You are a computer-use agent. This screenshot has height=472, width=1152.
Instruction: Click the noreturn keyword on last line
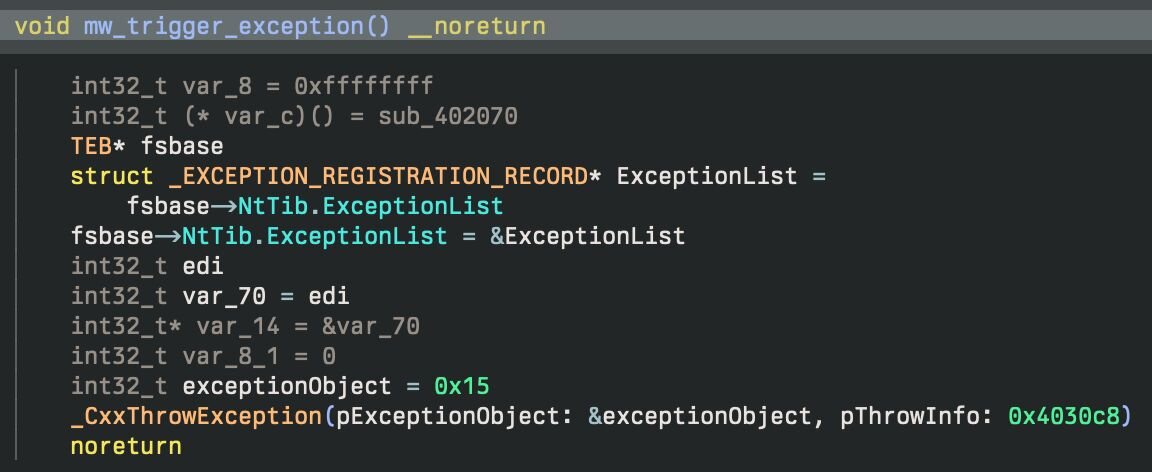tap(126, 446)
